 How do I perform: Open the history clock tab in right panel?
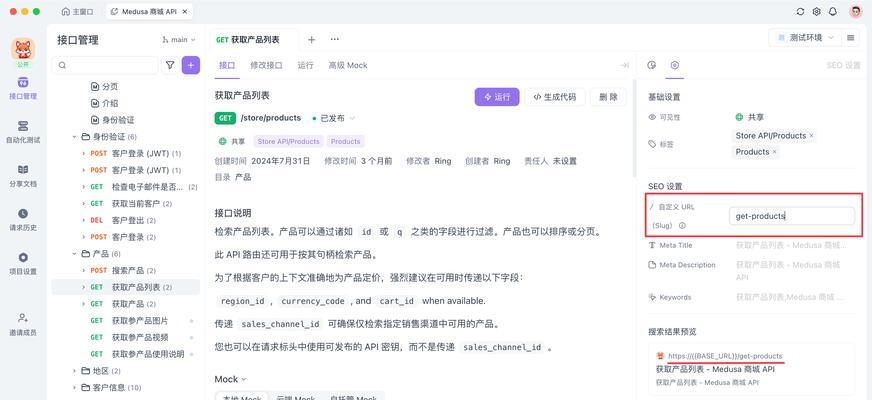pos(652,65)
